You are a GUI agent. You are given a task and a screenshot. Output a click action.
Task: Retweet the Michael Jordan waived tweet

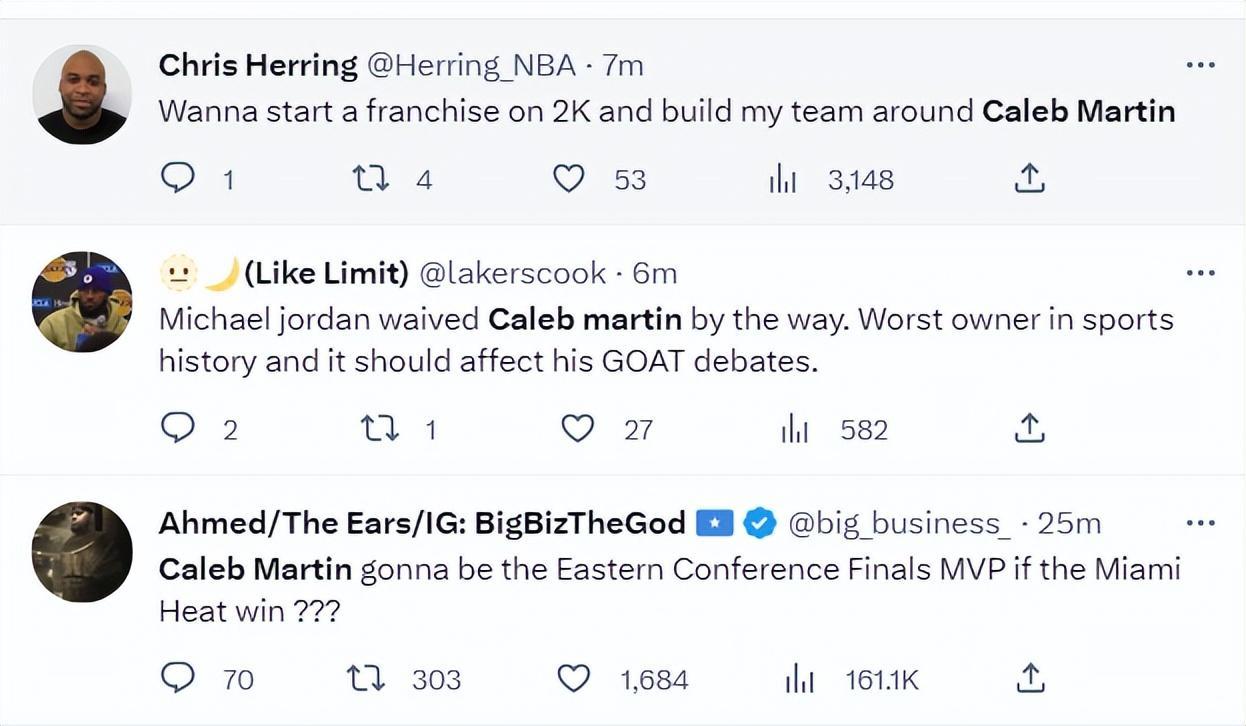[379, 429]
